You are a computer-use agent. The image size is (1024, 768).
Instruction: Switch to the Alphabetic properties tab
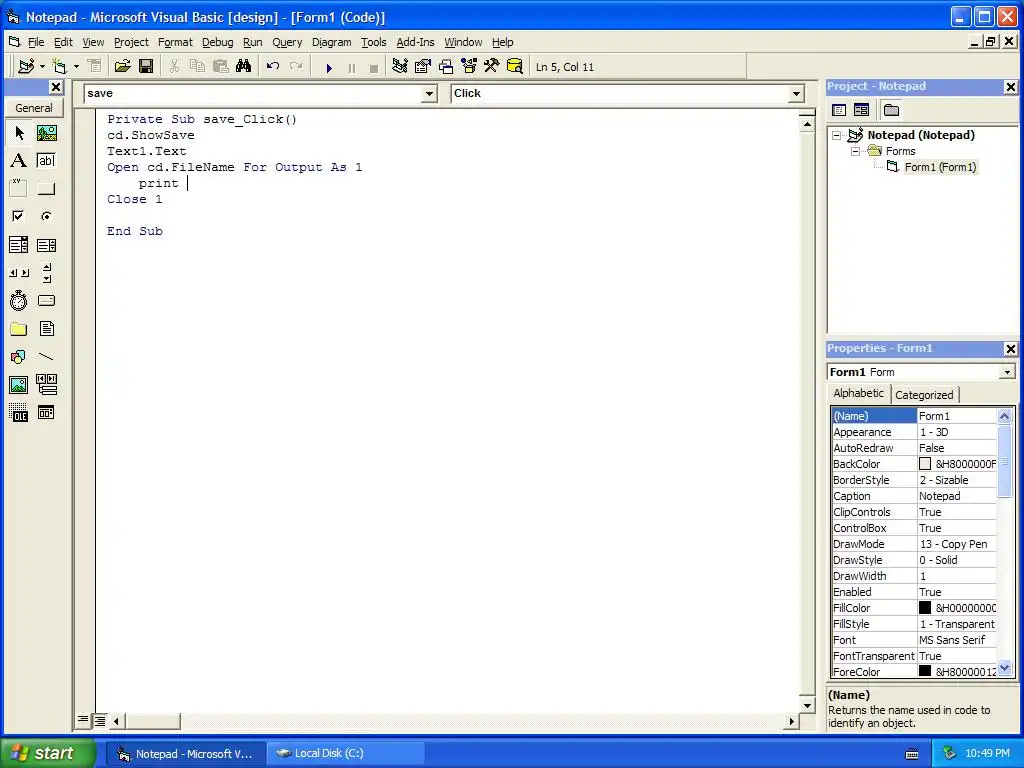pos(858,393)
